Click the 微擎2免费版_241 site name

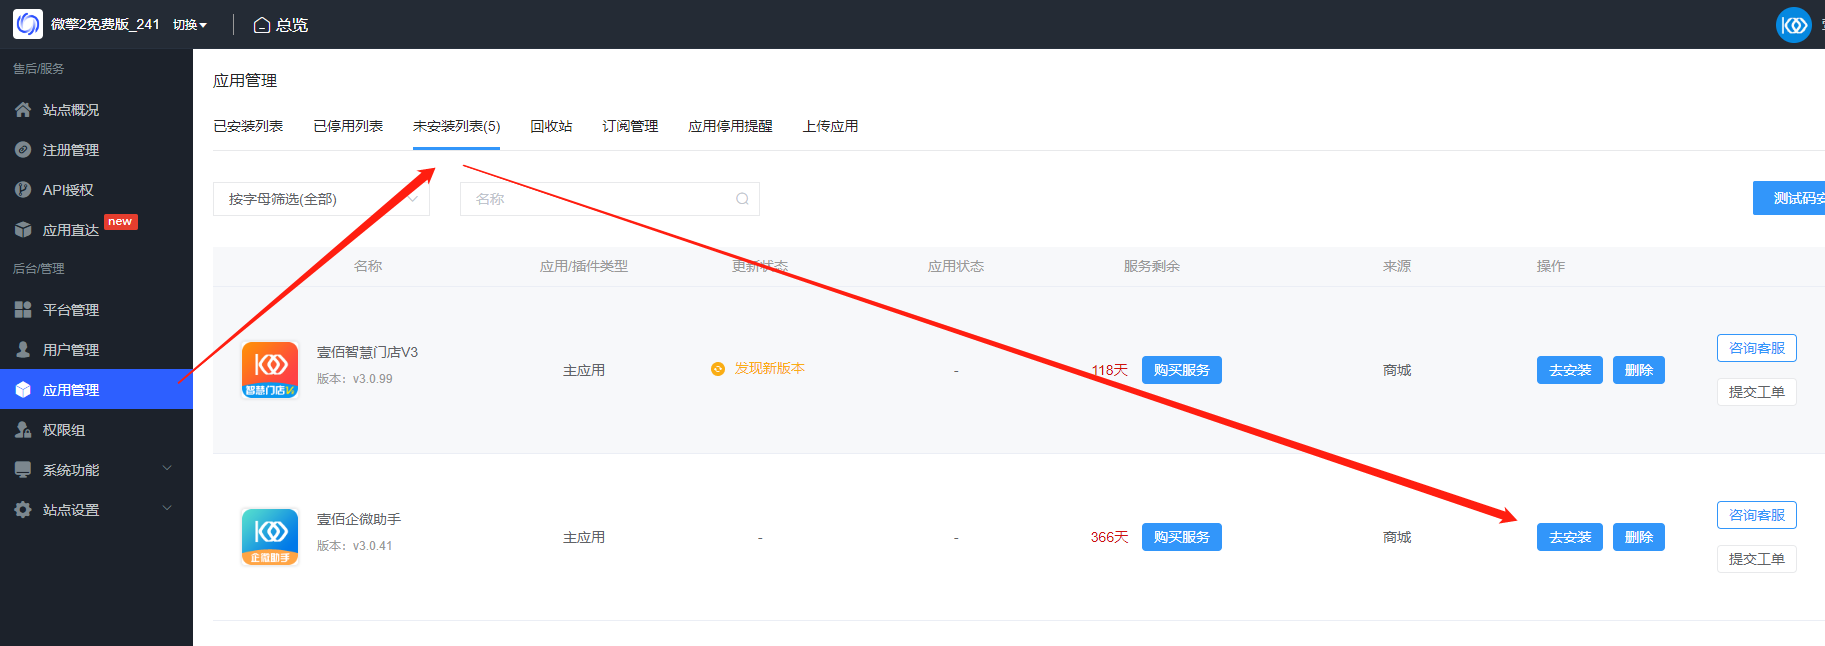105,24
